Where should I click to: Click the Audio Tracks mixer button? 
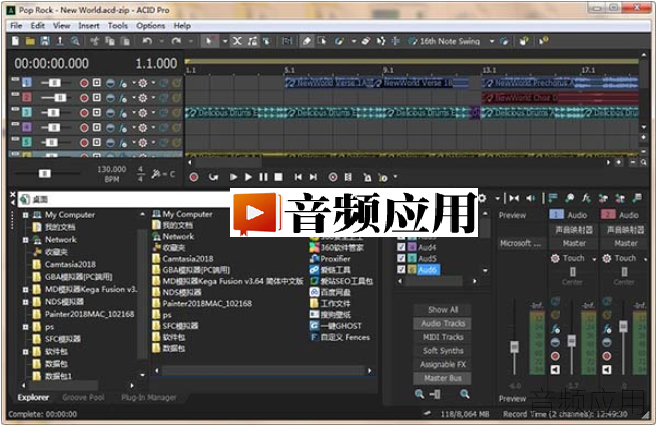pyautogui.click(x=443, y=323)
